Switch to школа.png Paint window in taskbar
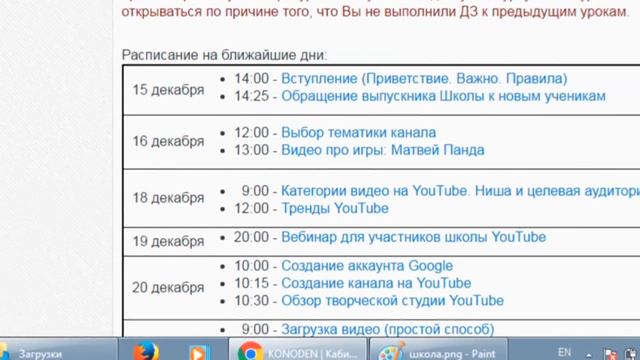This screenshot has height=360, width=640. 438,350
